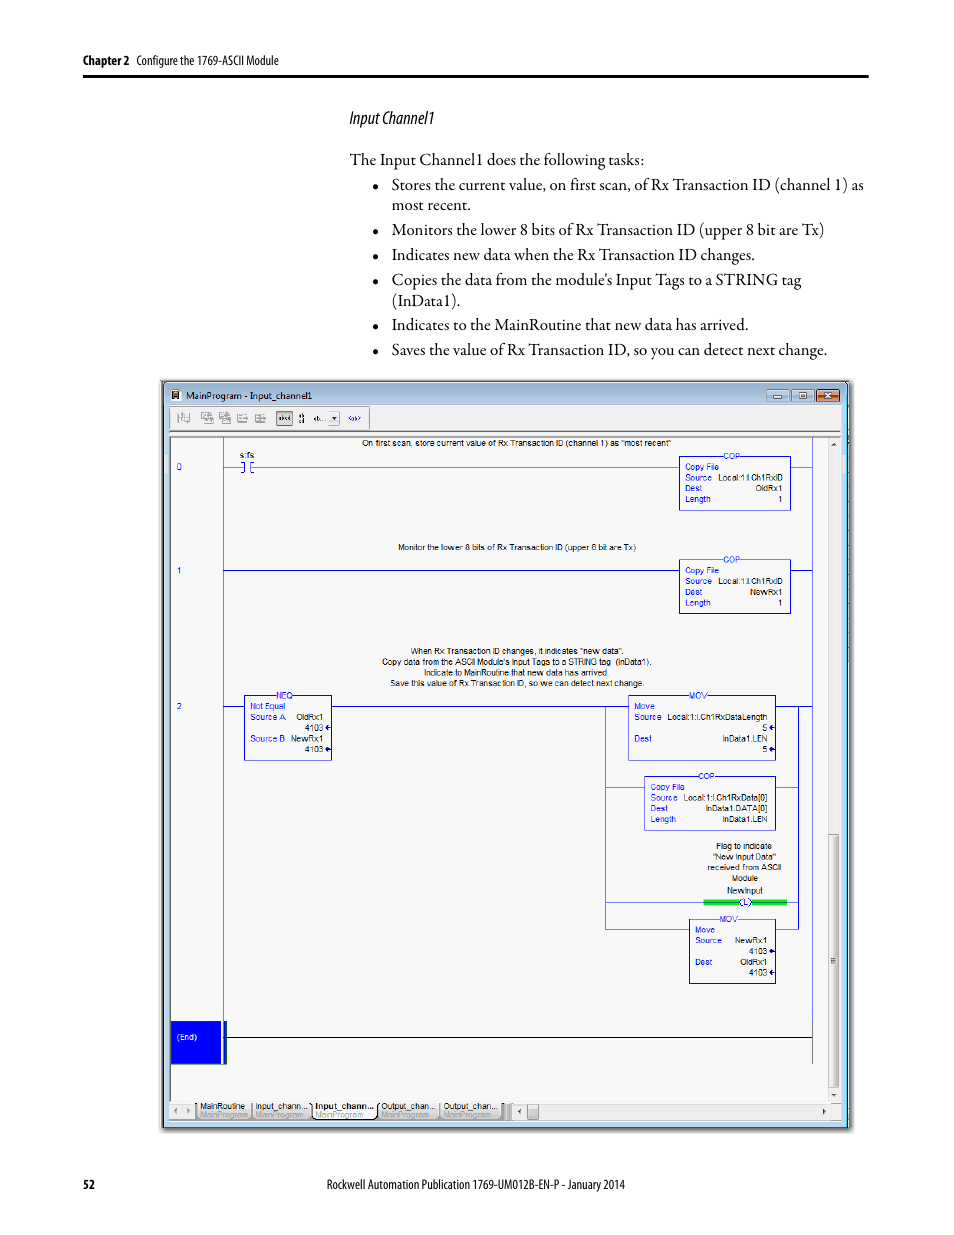Click the horizontal scrollbar left arrow
This screenshot has height=1235, width=954.
pos(519,1111)
